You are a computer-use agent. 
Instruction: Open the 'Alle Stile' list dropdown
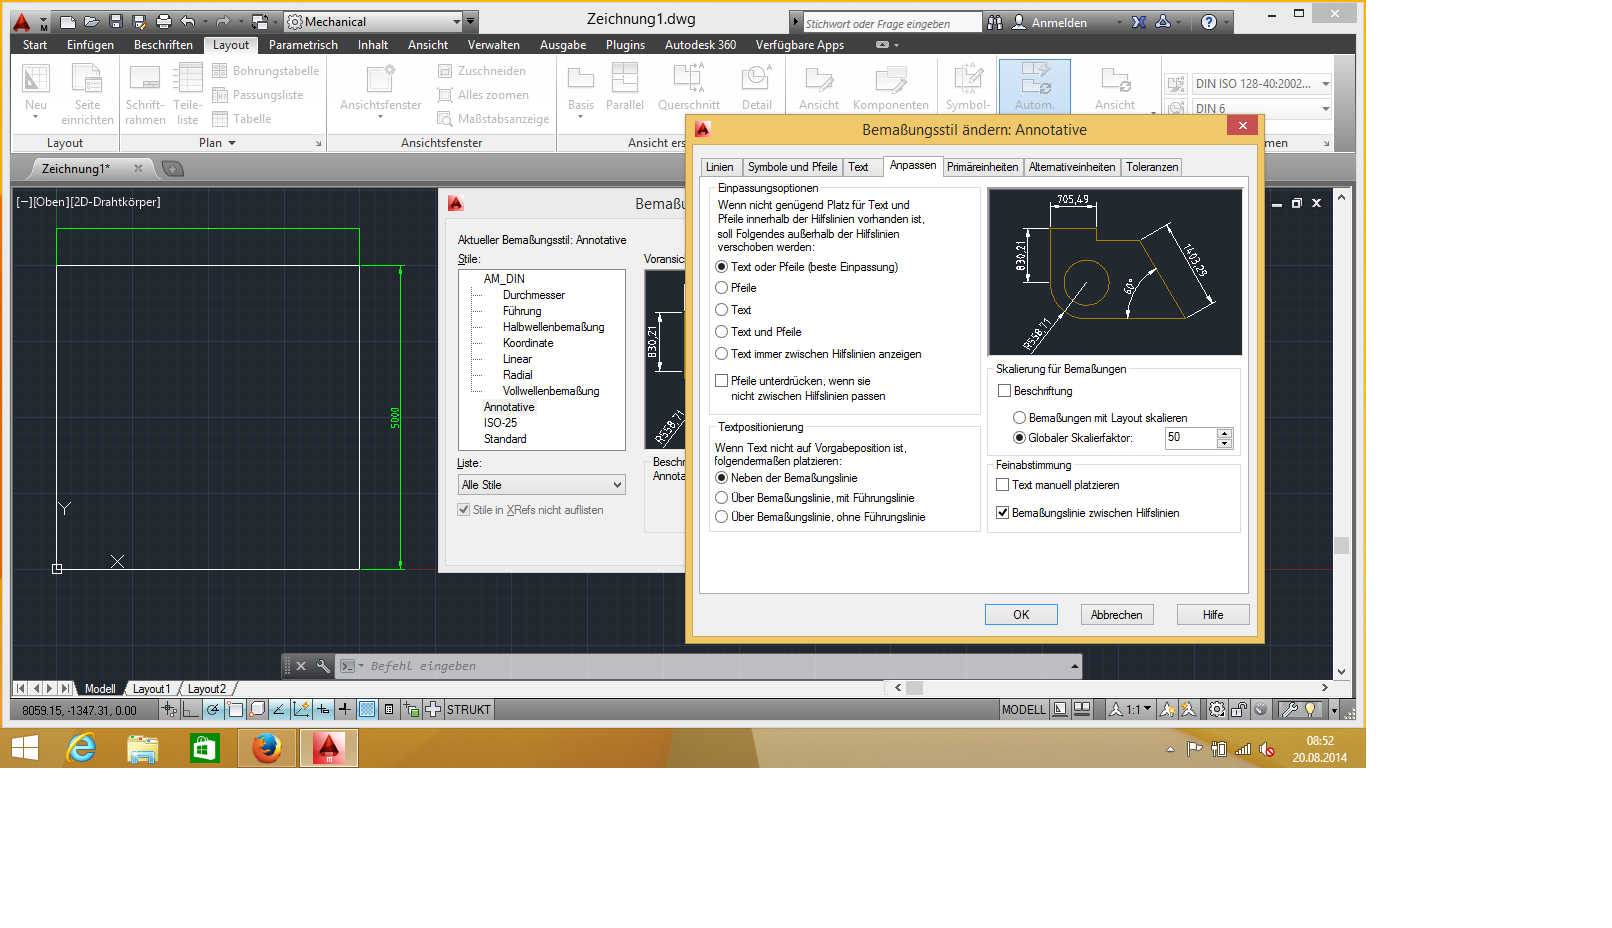541,485
